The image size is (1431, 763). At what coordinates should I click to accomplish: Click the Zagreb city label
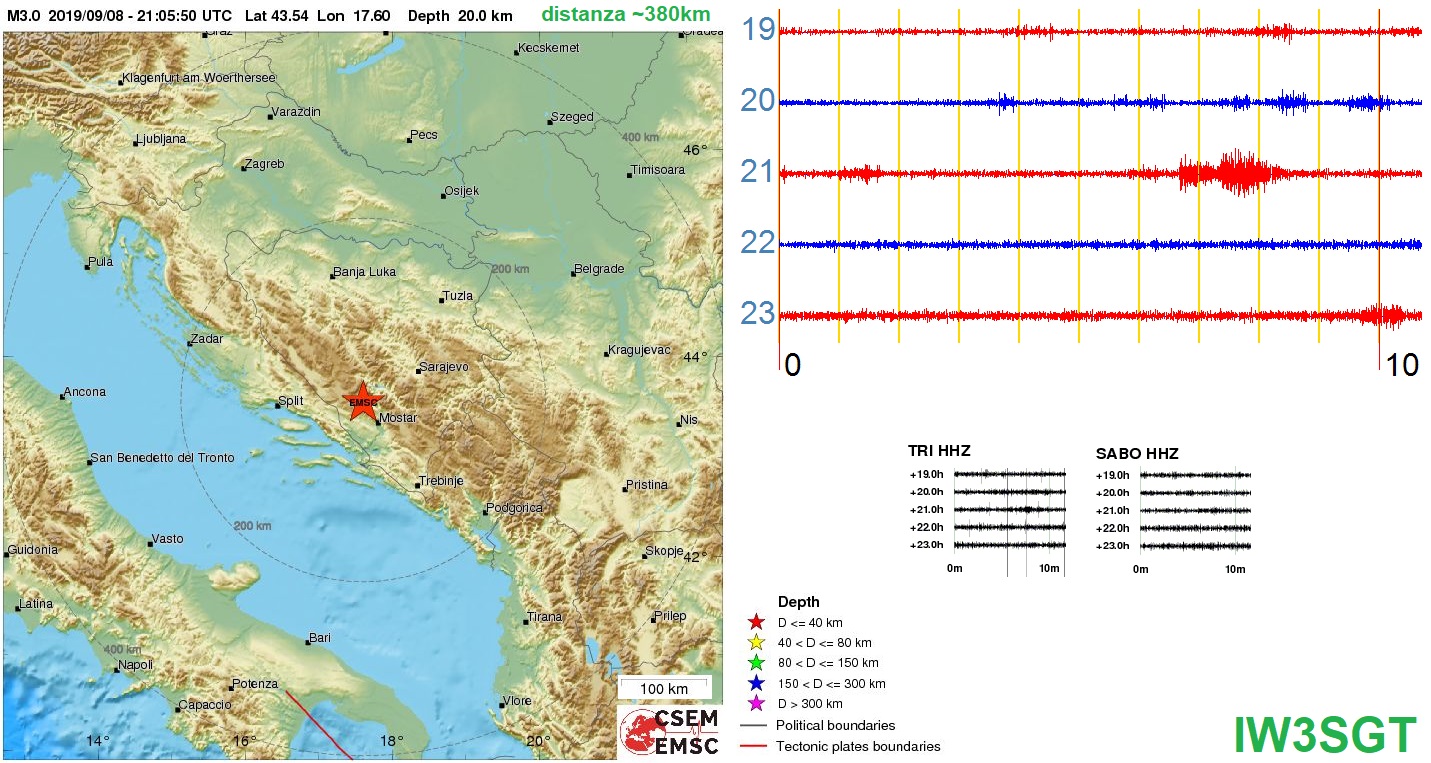pyautogui.click(x=265, y=164)
